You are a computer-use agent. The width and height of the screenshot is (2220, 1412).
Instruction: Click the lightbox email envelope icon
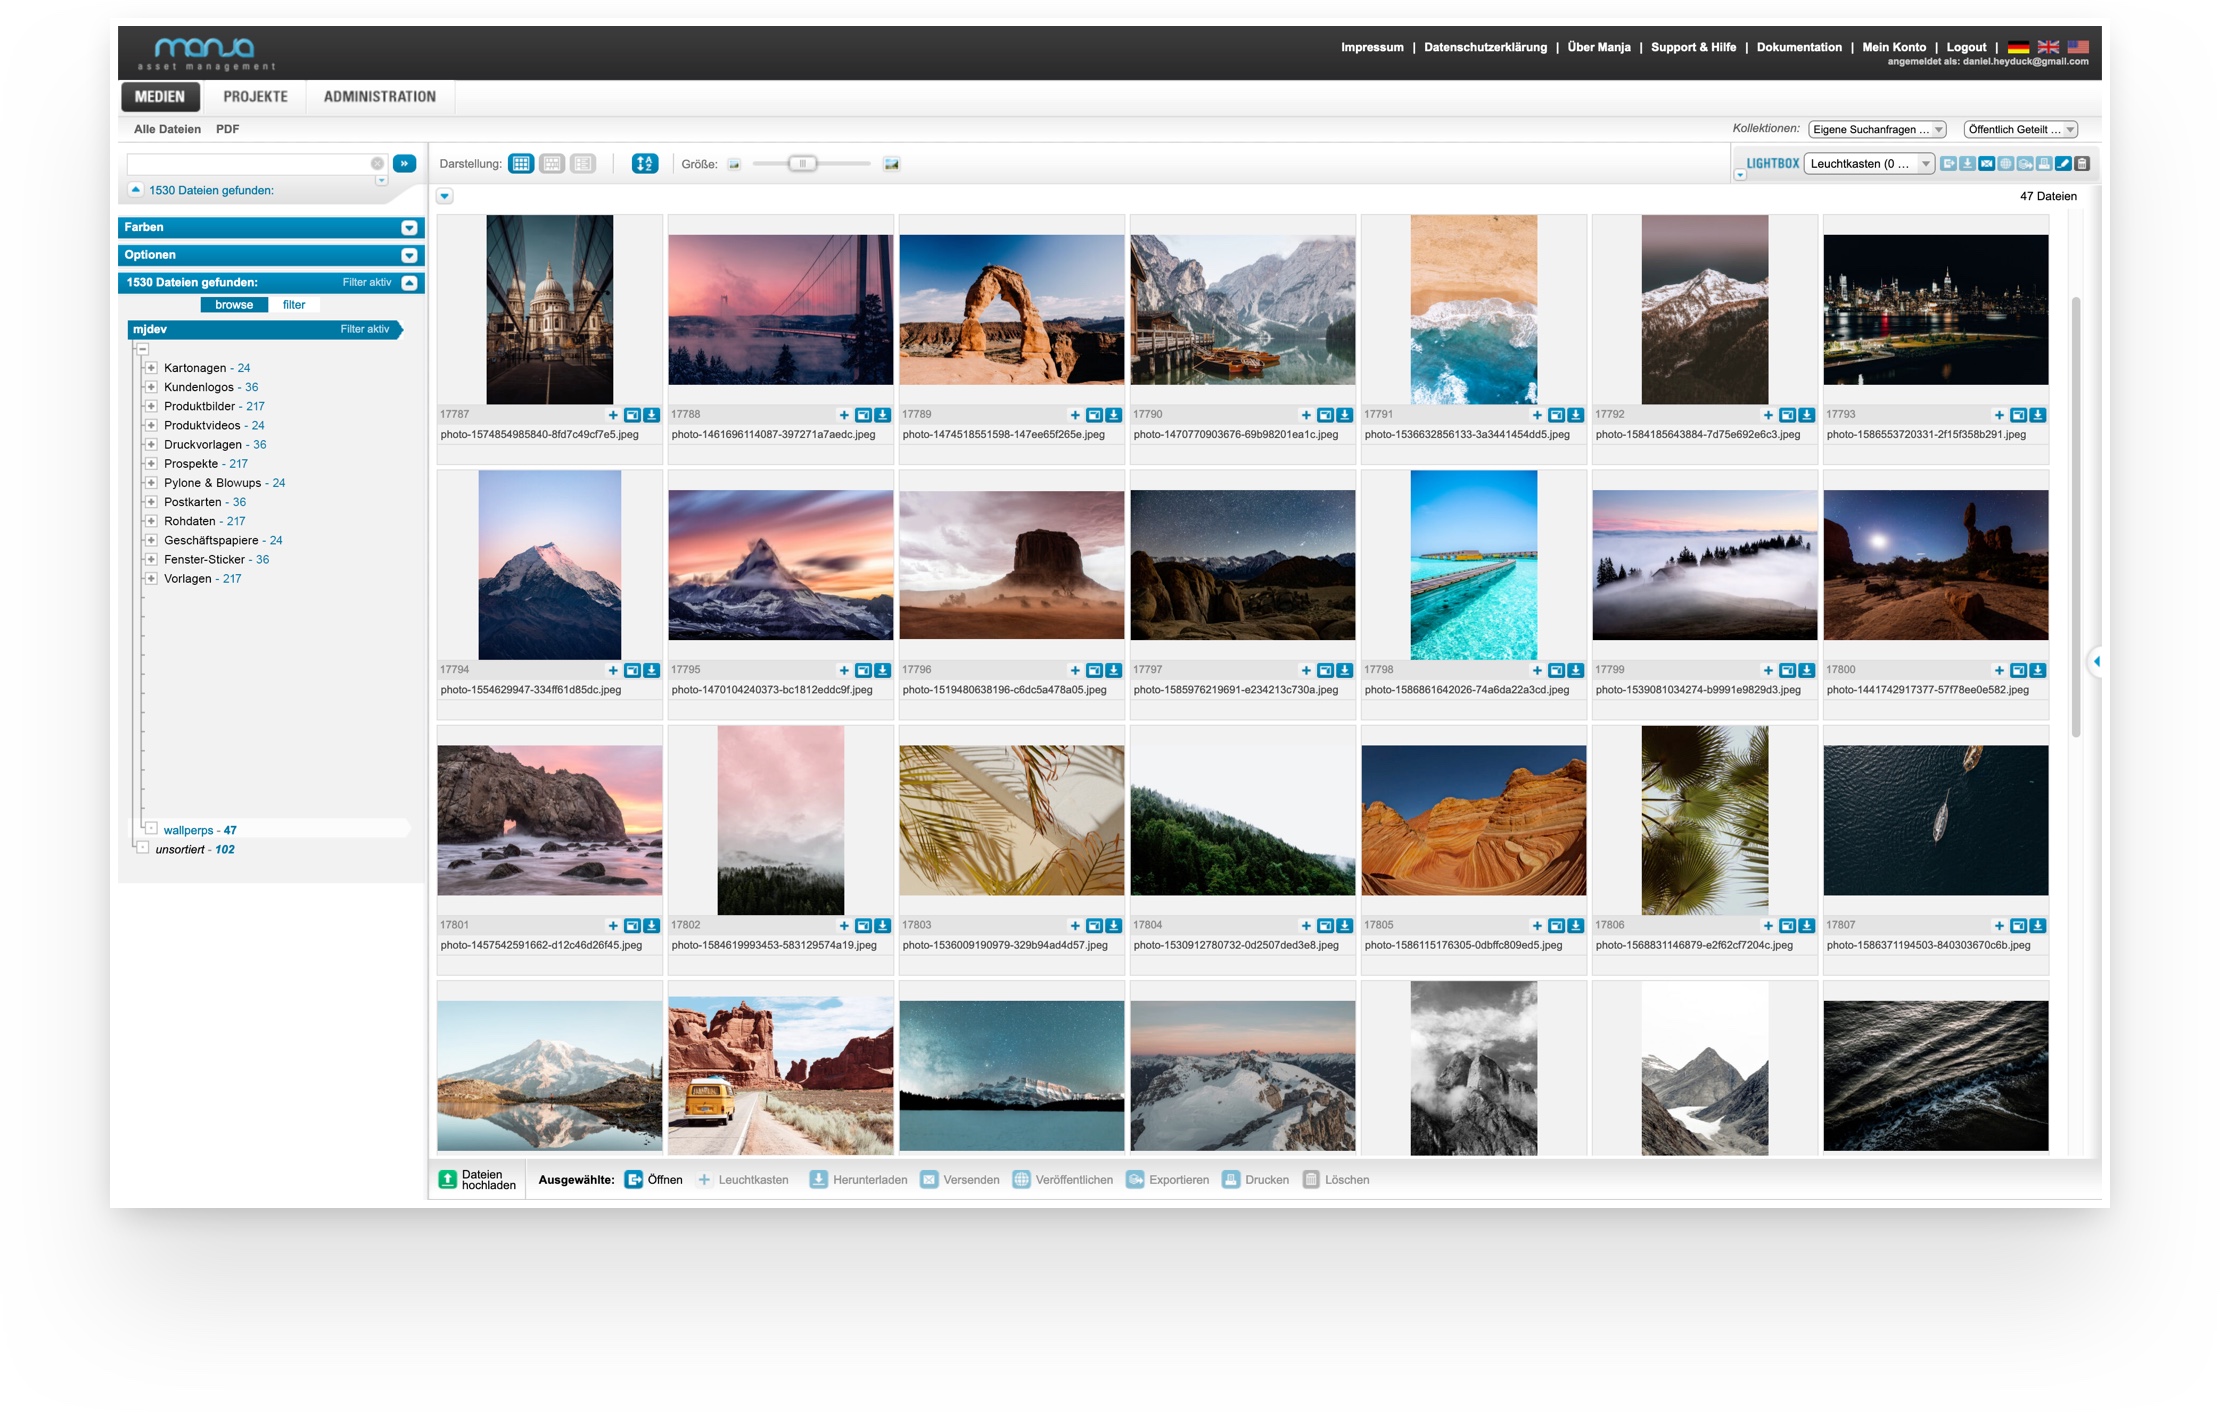coord(1986,164)
